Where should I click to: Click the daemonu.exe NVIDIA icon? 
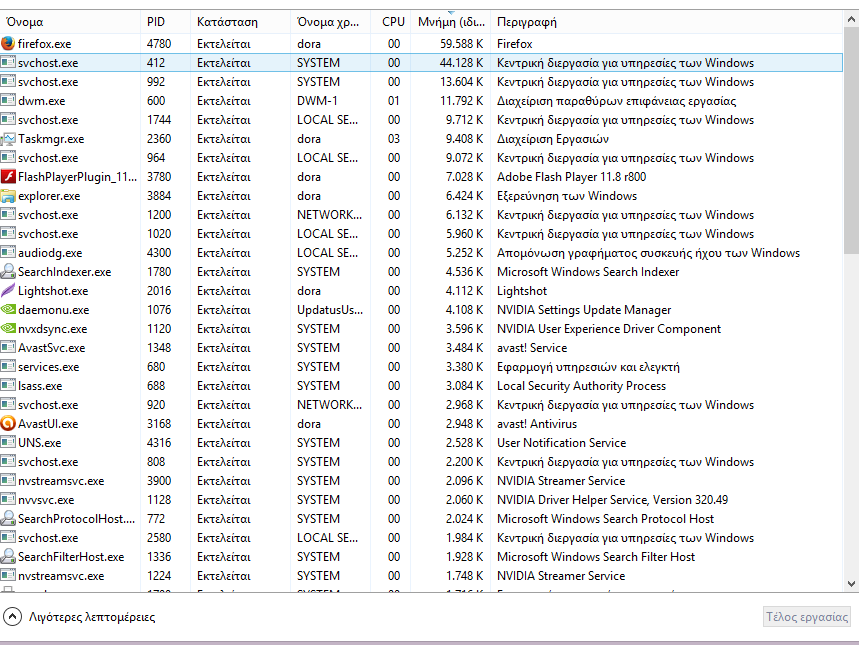[8, 310]
